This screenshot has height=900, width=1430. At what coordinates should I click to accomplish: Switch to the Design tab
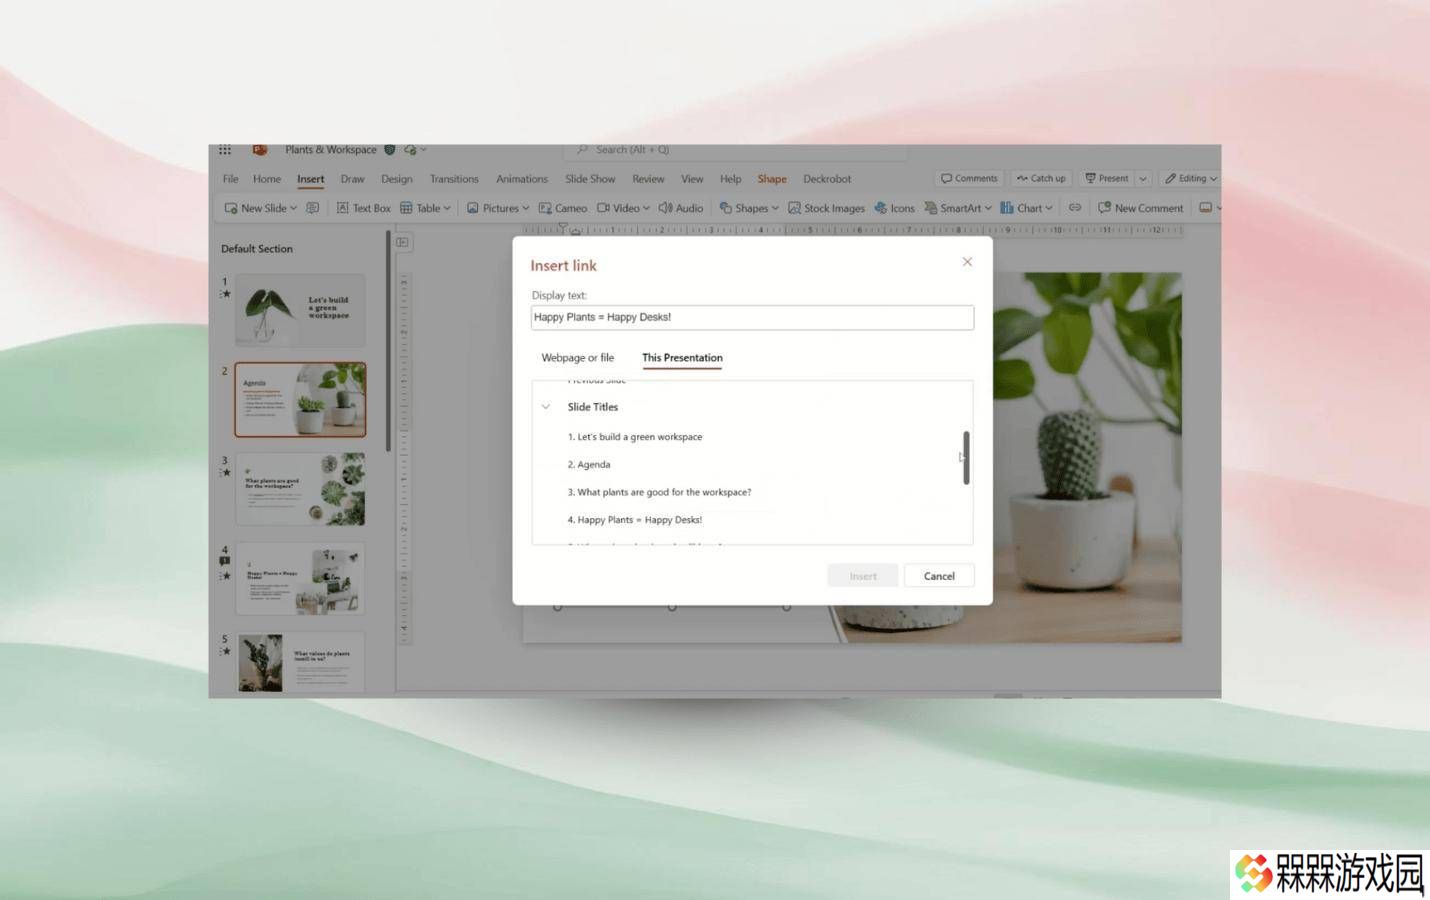397,179
